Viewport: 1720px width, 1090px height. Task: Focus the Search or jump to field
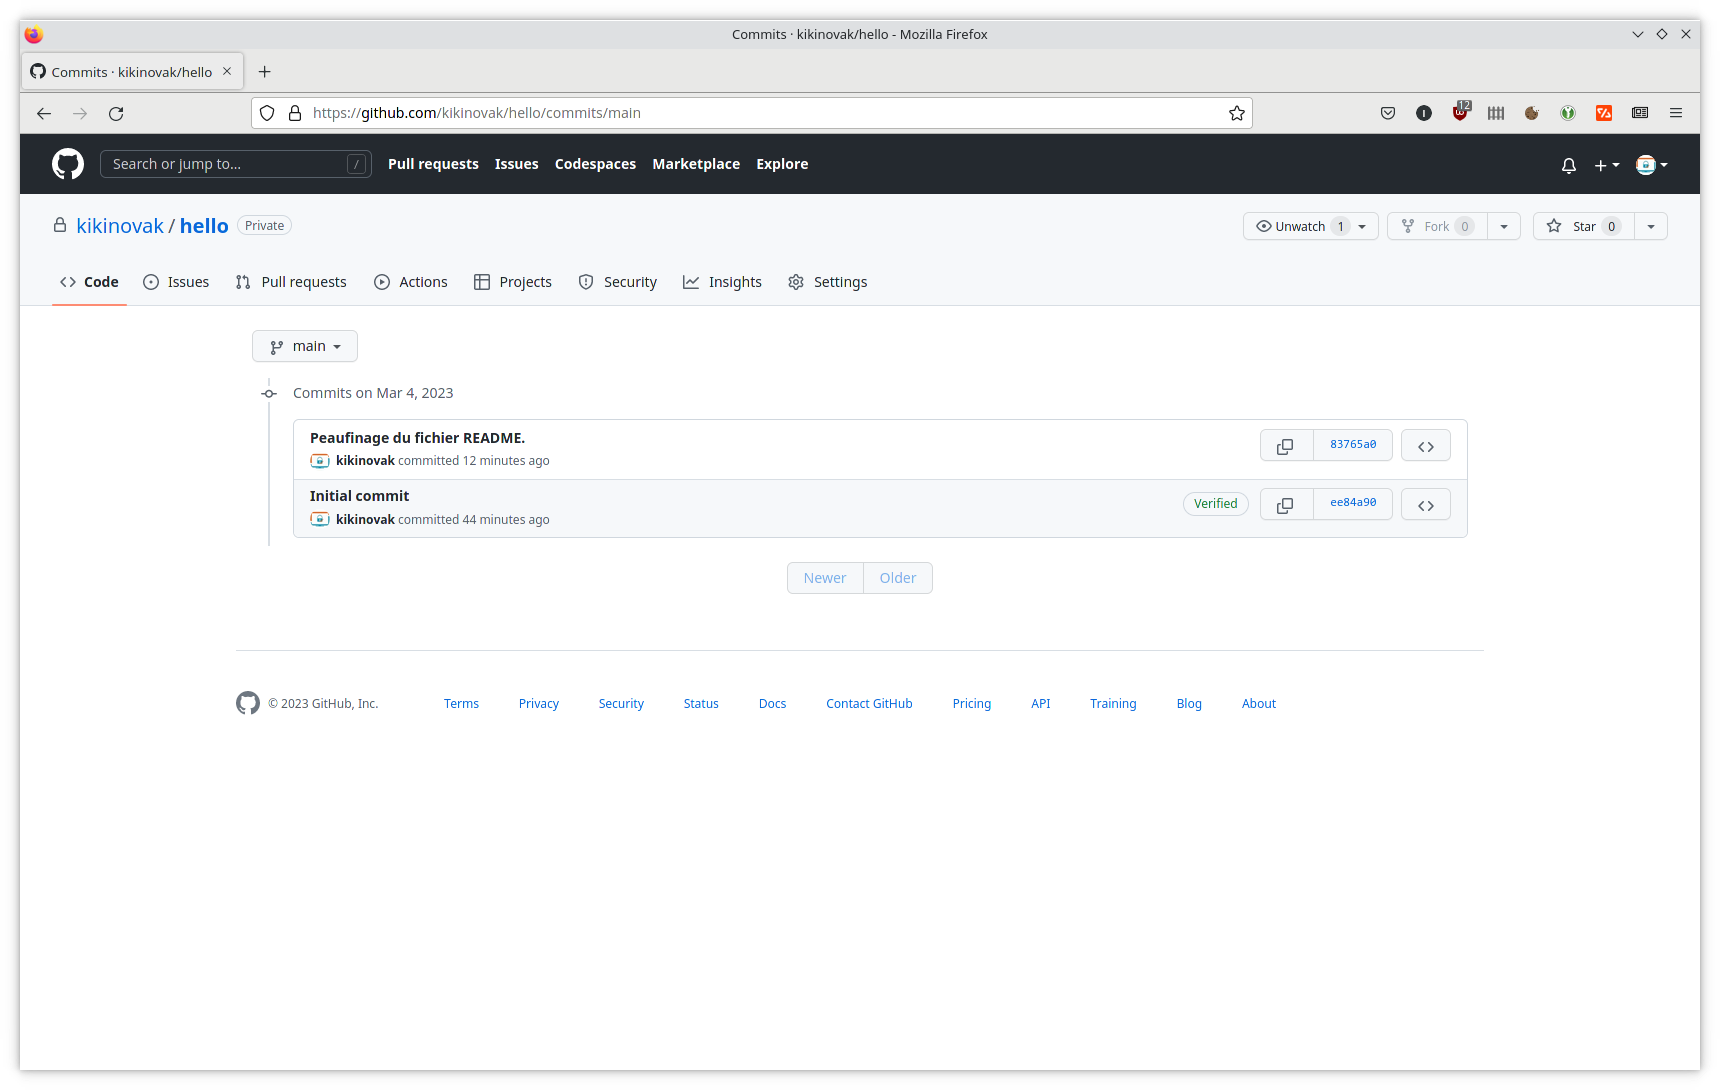coord(236,164)
